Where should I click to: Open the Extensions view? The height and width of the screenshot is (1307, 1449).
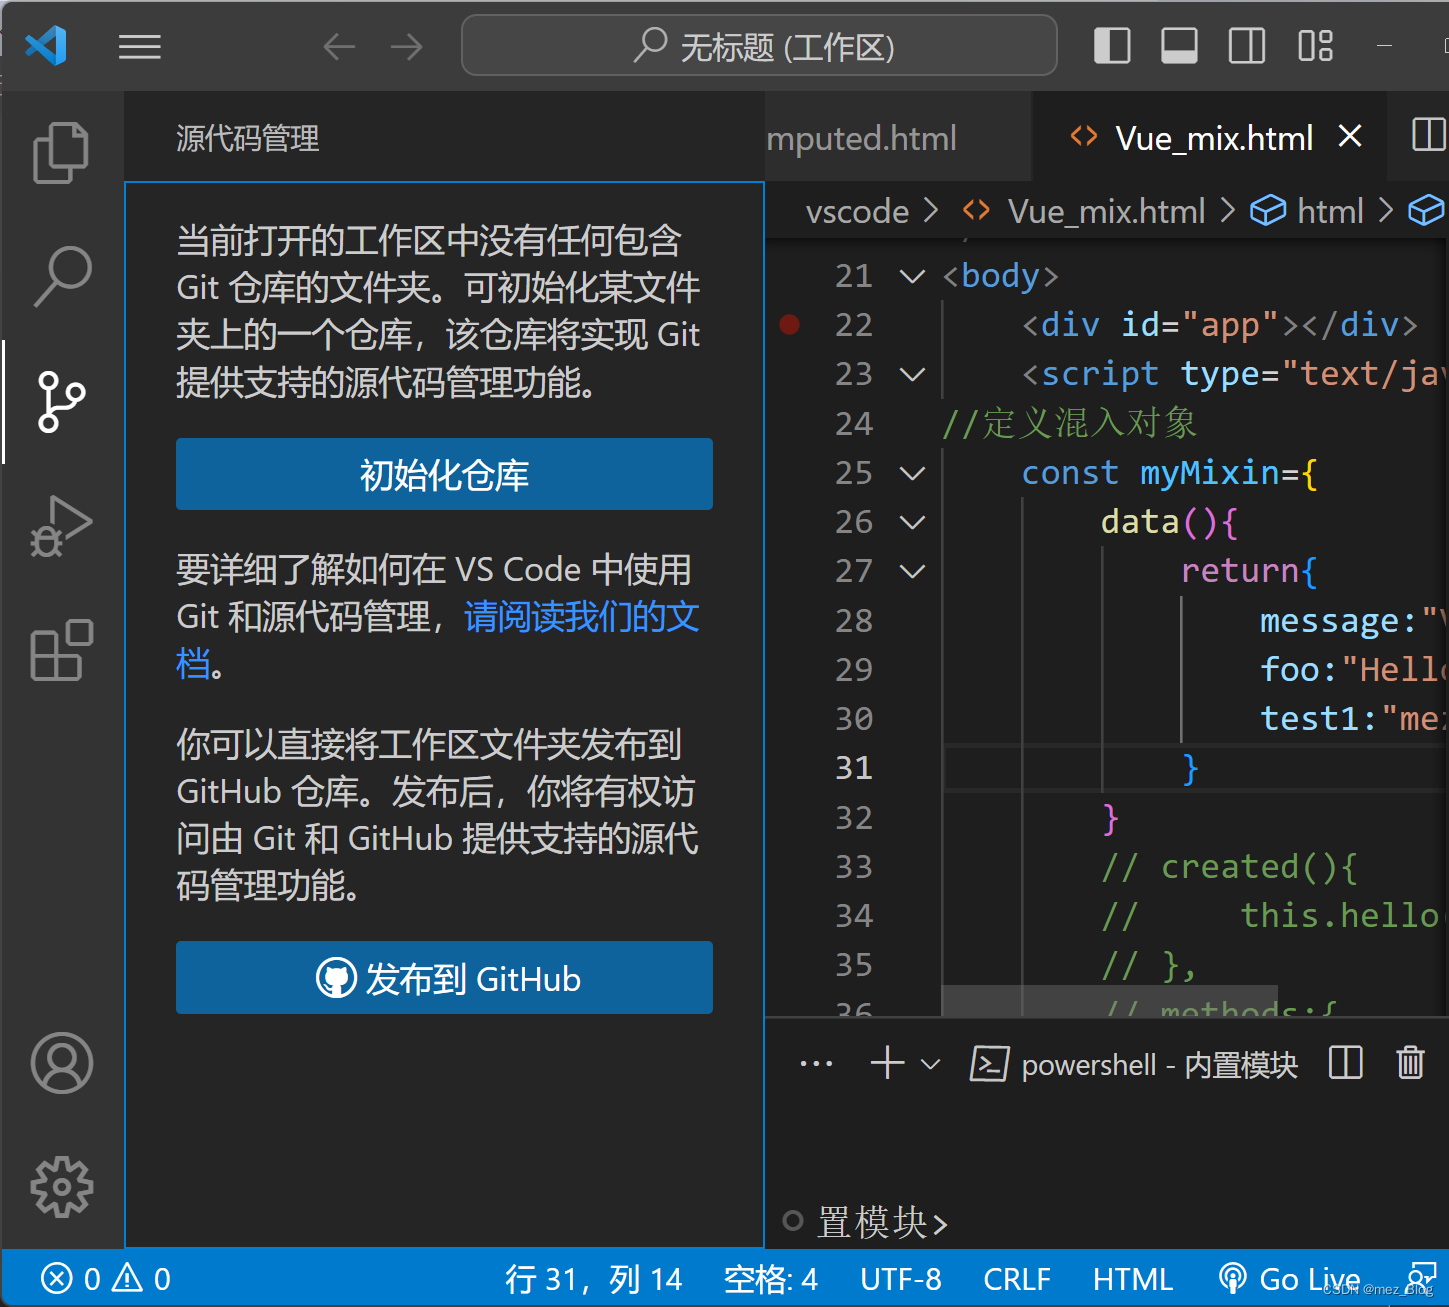tap(61, 651)
